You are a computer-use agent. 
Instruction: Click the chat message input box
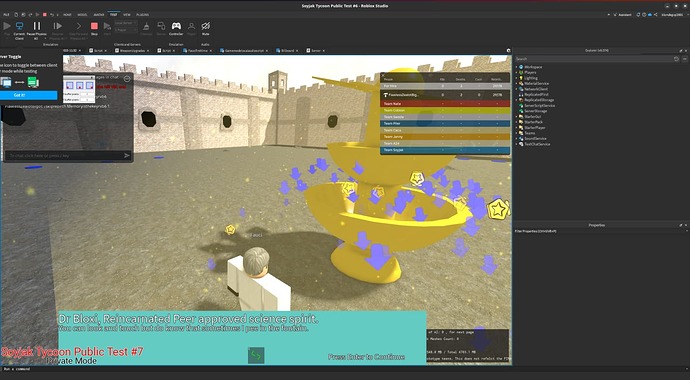point(64,155)
